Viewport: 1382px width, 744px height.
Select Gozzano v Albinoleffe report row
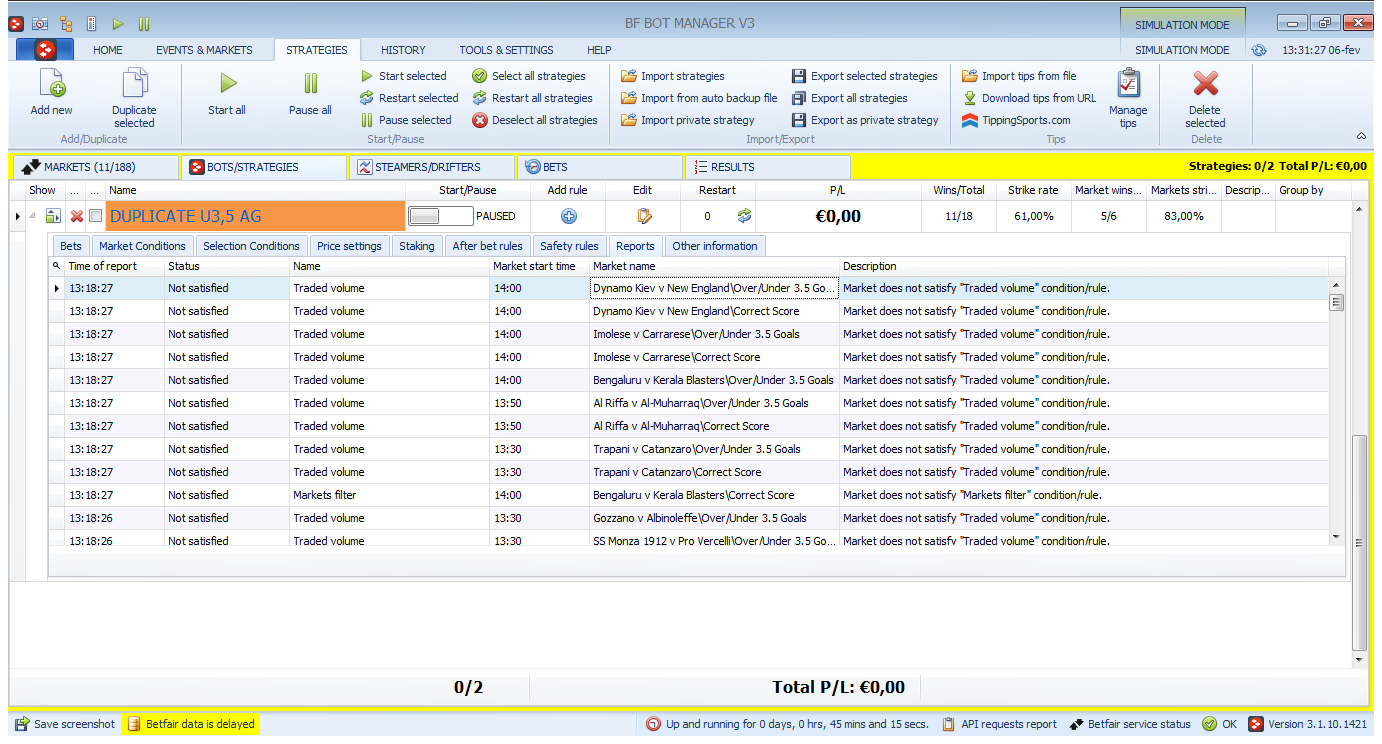tap(690, 518)
